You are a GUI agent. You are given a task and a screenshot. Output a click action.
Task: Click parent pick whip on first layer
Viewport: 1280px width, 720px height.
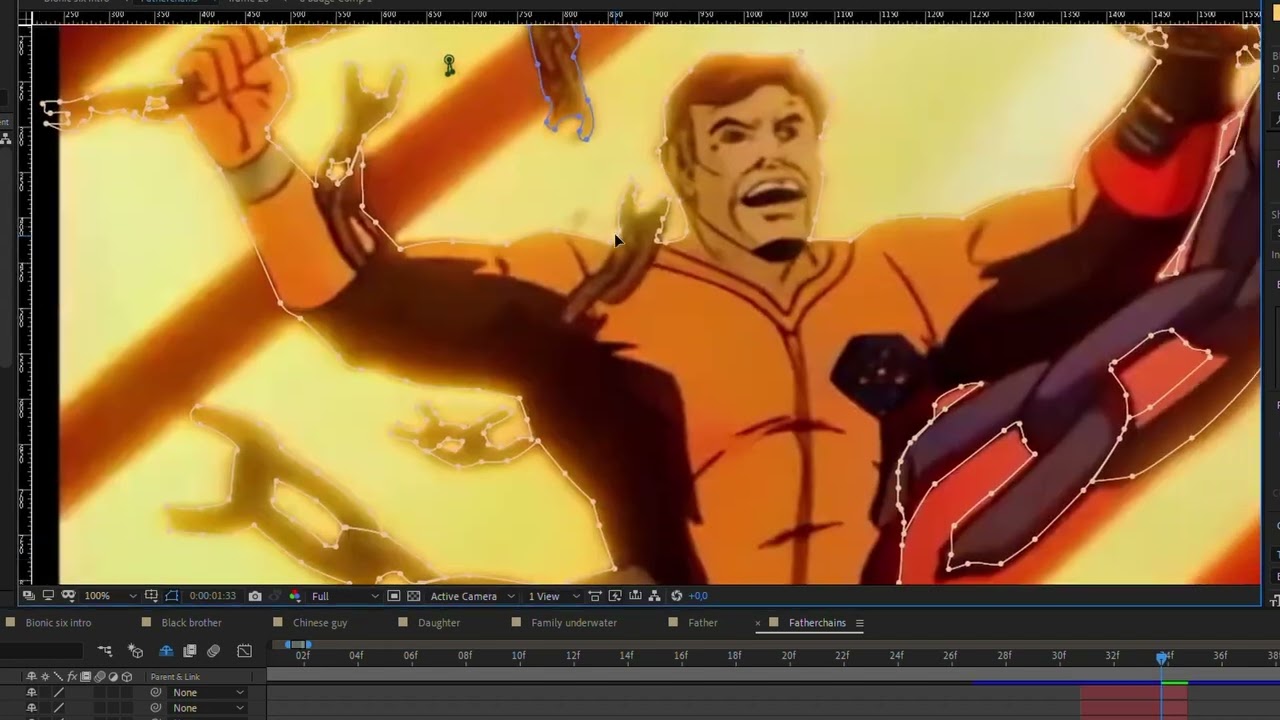156,692
